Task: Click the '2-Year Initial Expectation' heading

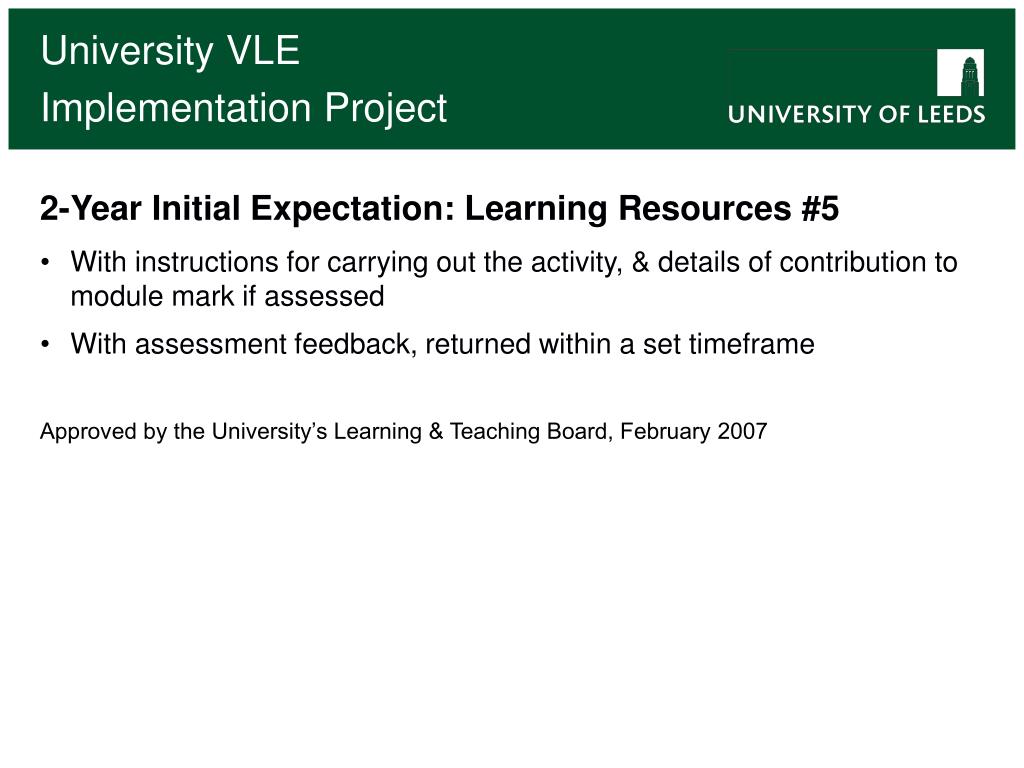Action: coord(248,208)
